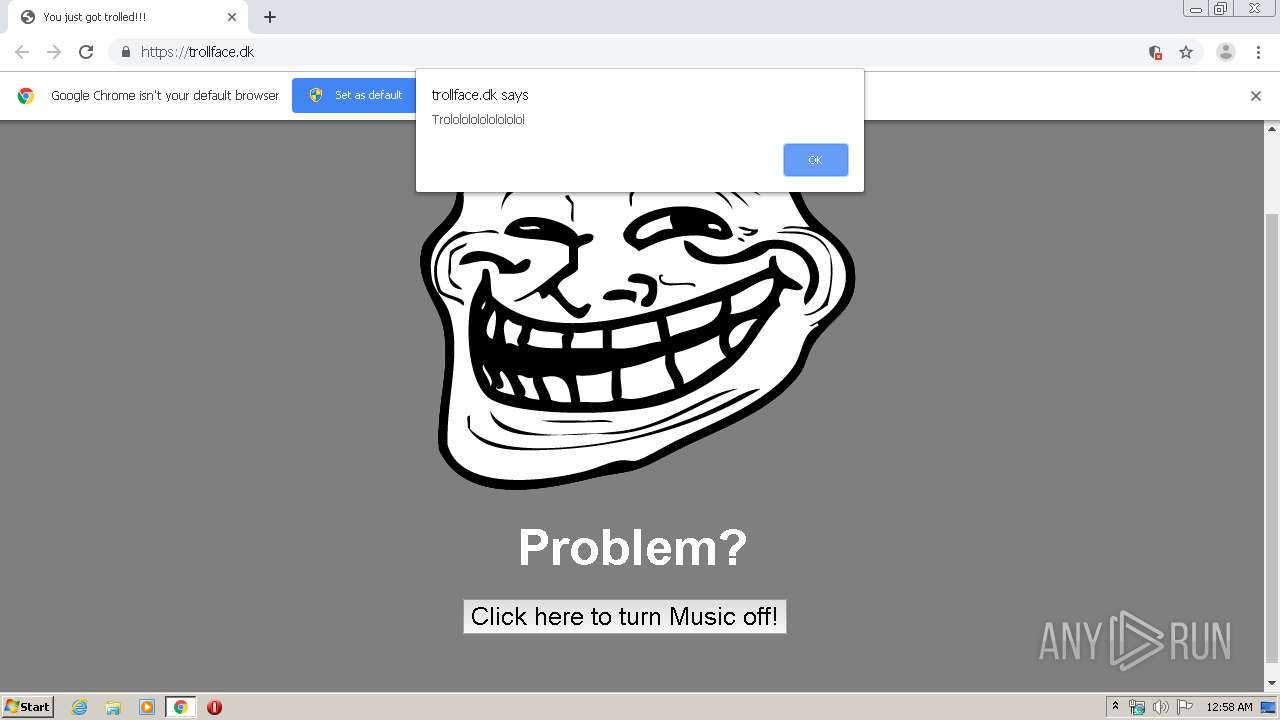Open Windows Media Player from taskbar
The width and height of the screenshot is (1280, 720).
tap(147, 707)
